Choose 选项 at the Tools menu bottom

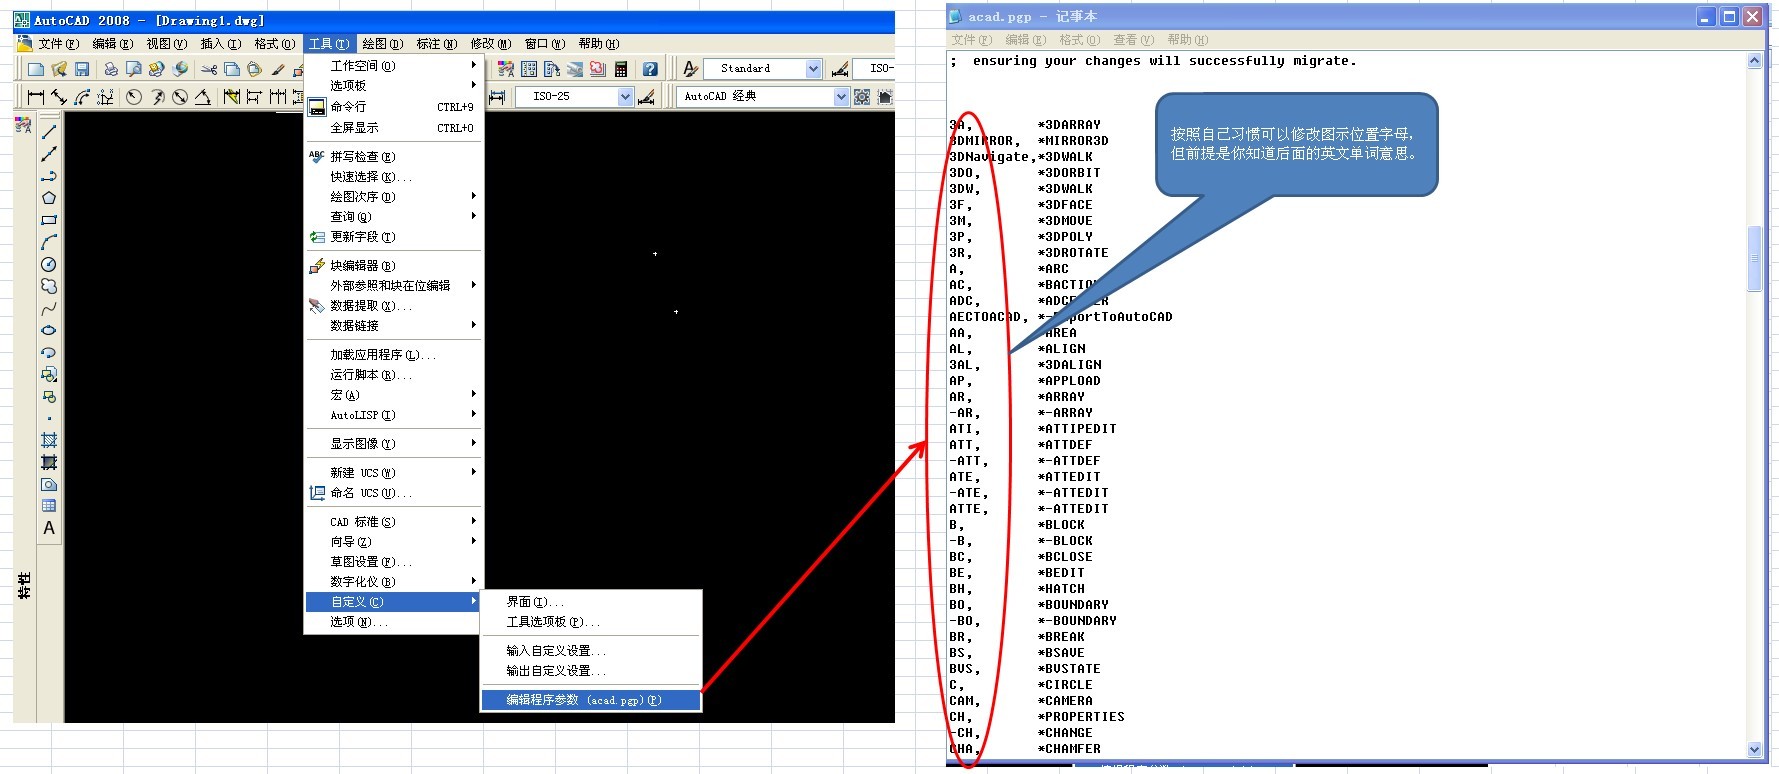(394, 621)
